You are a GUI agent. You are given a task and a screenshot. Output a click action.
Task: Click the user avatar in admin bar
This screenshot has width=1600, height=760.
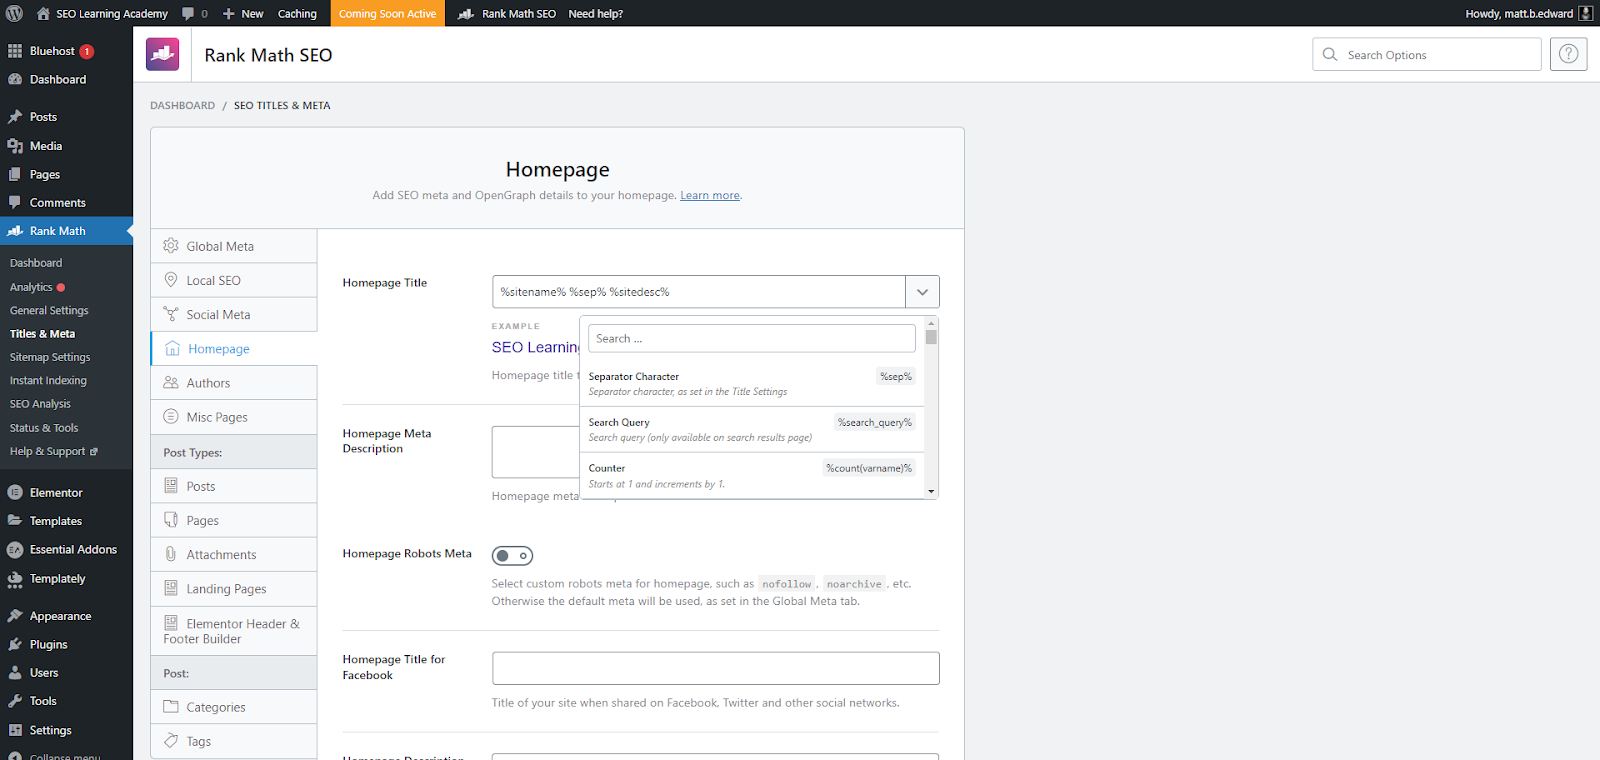pos(1585,14)
